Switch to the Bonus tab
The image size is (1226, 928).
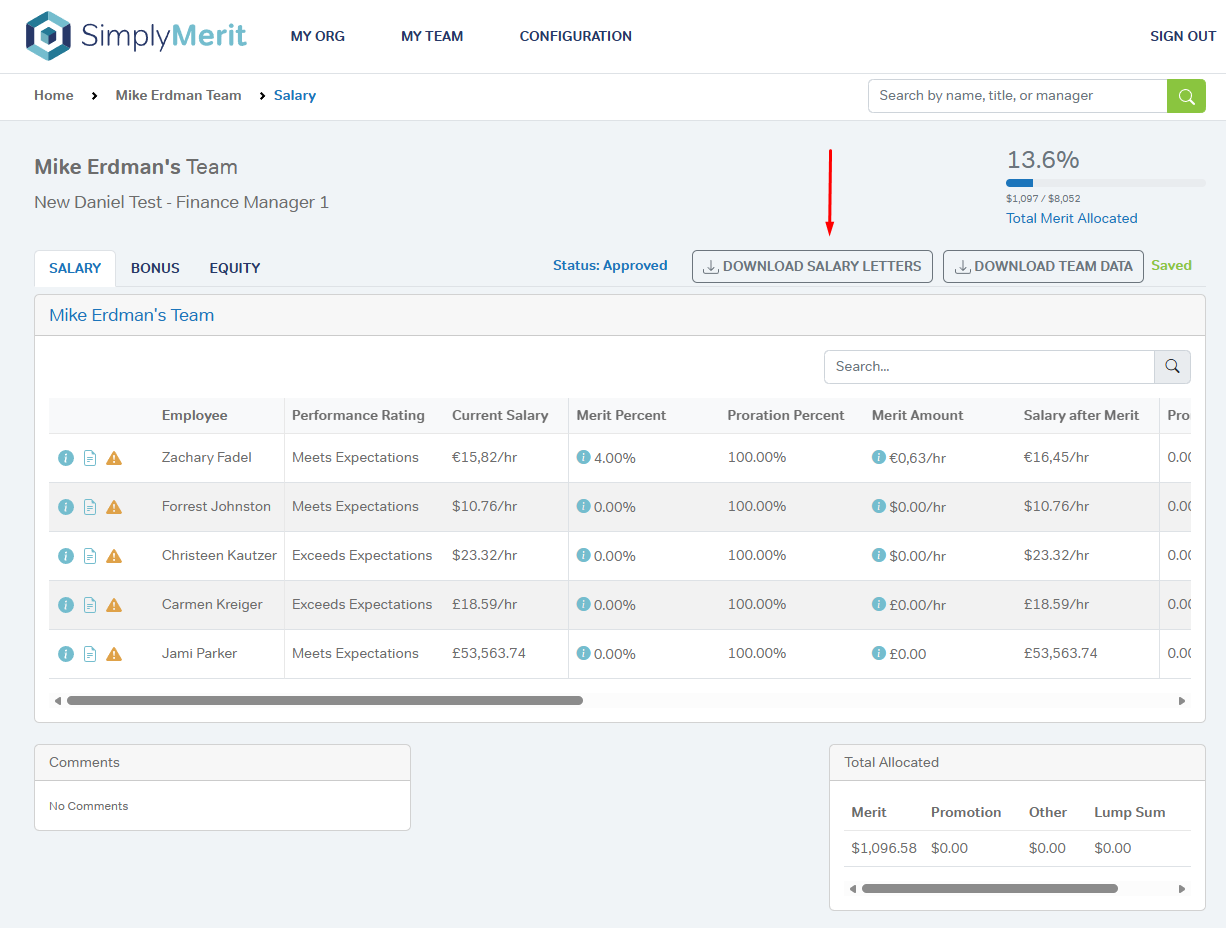click(155, 268)
